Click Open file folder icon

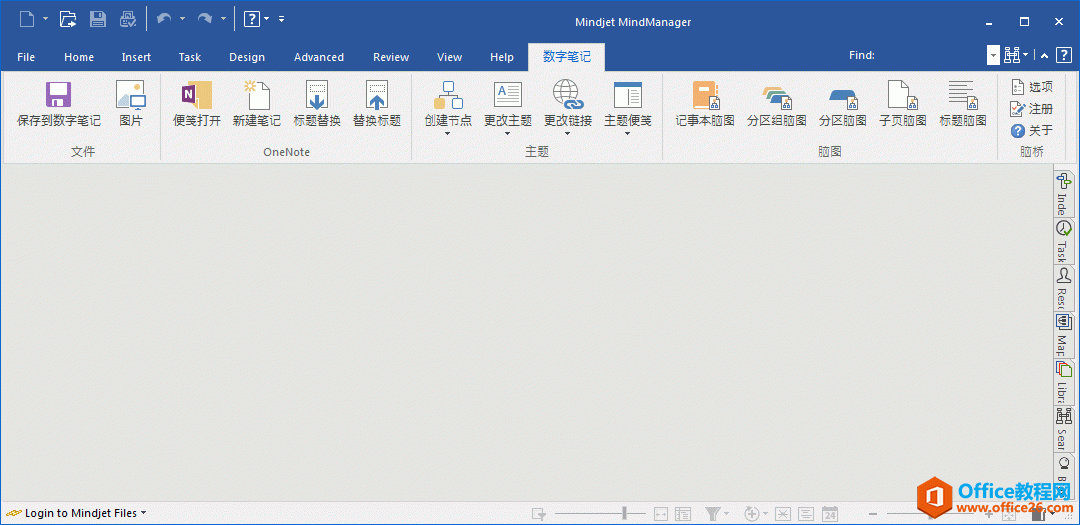click(68, 19)
